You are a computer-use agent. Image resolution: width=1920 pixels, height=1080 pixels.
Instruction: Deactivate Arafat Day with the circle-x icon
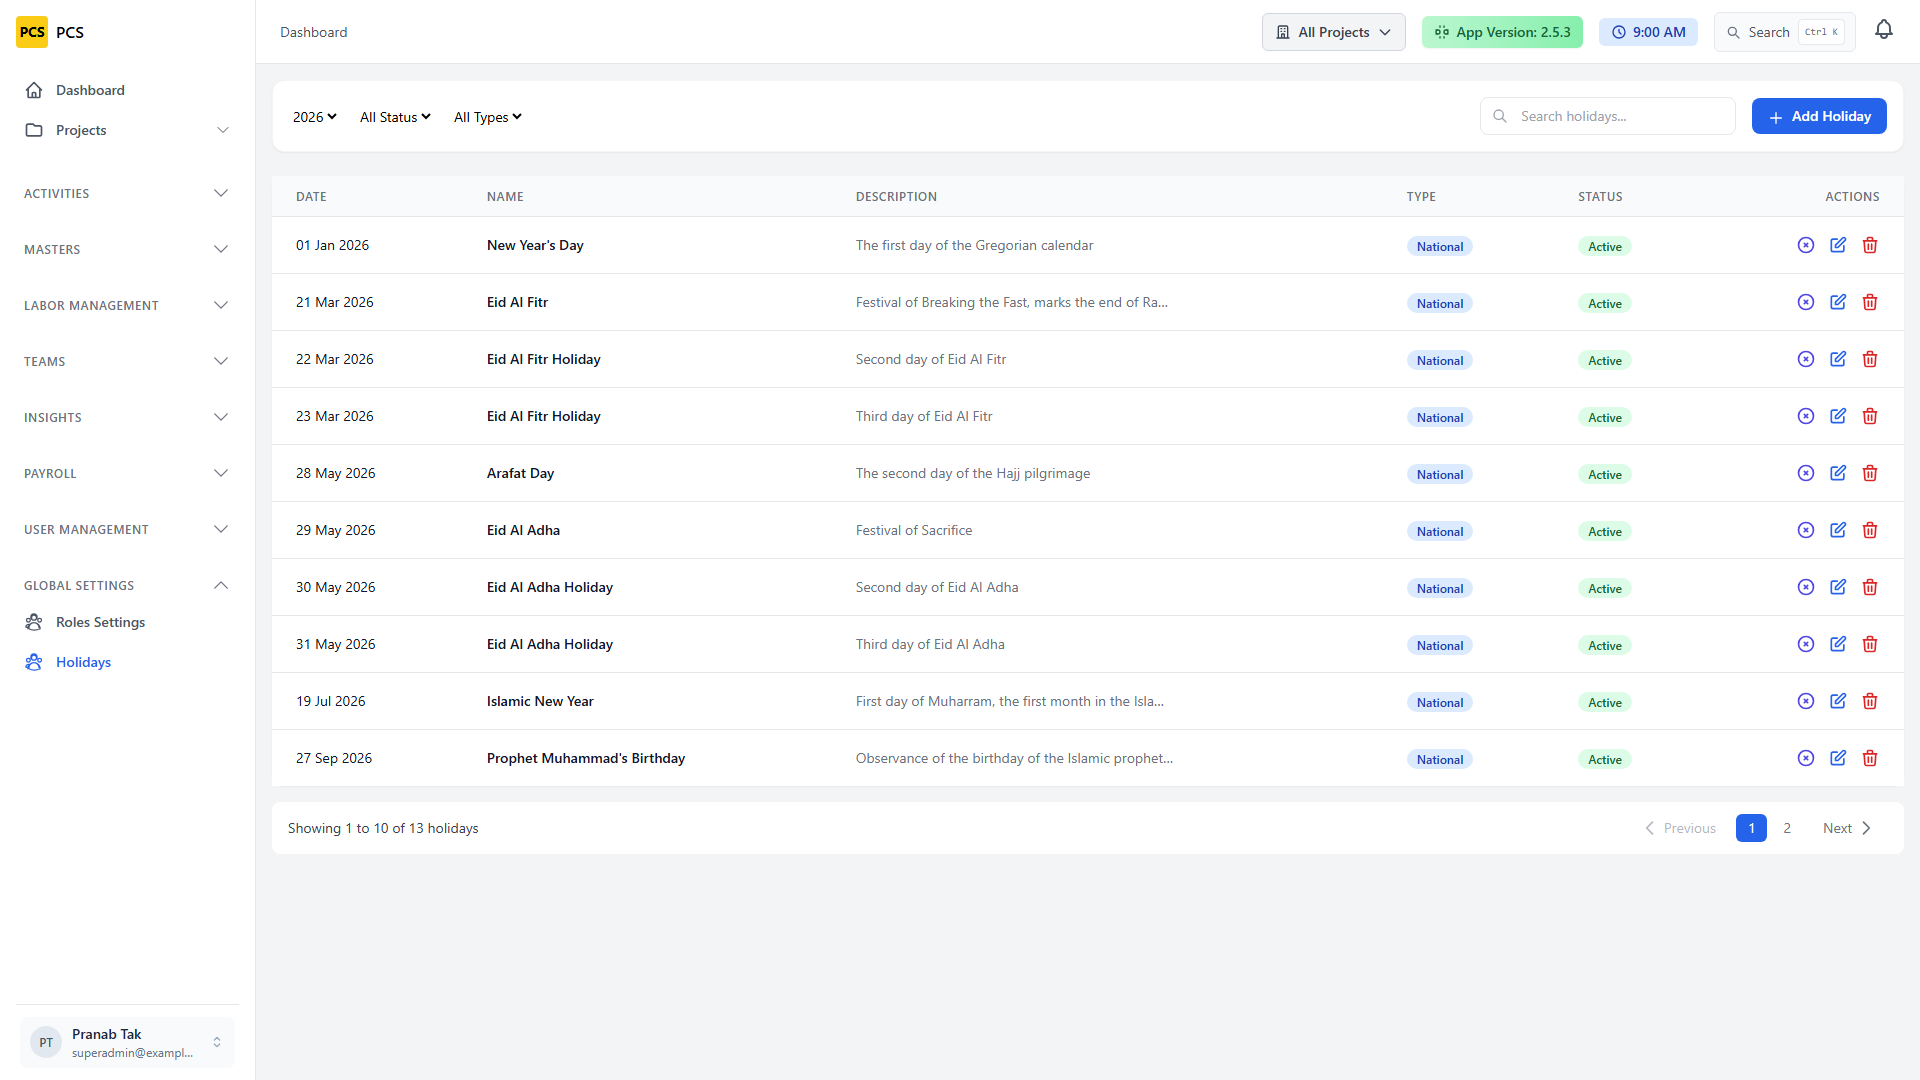click(1806, 473)
